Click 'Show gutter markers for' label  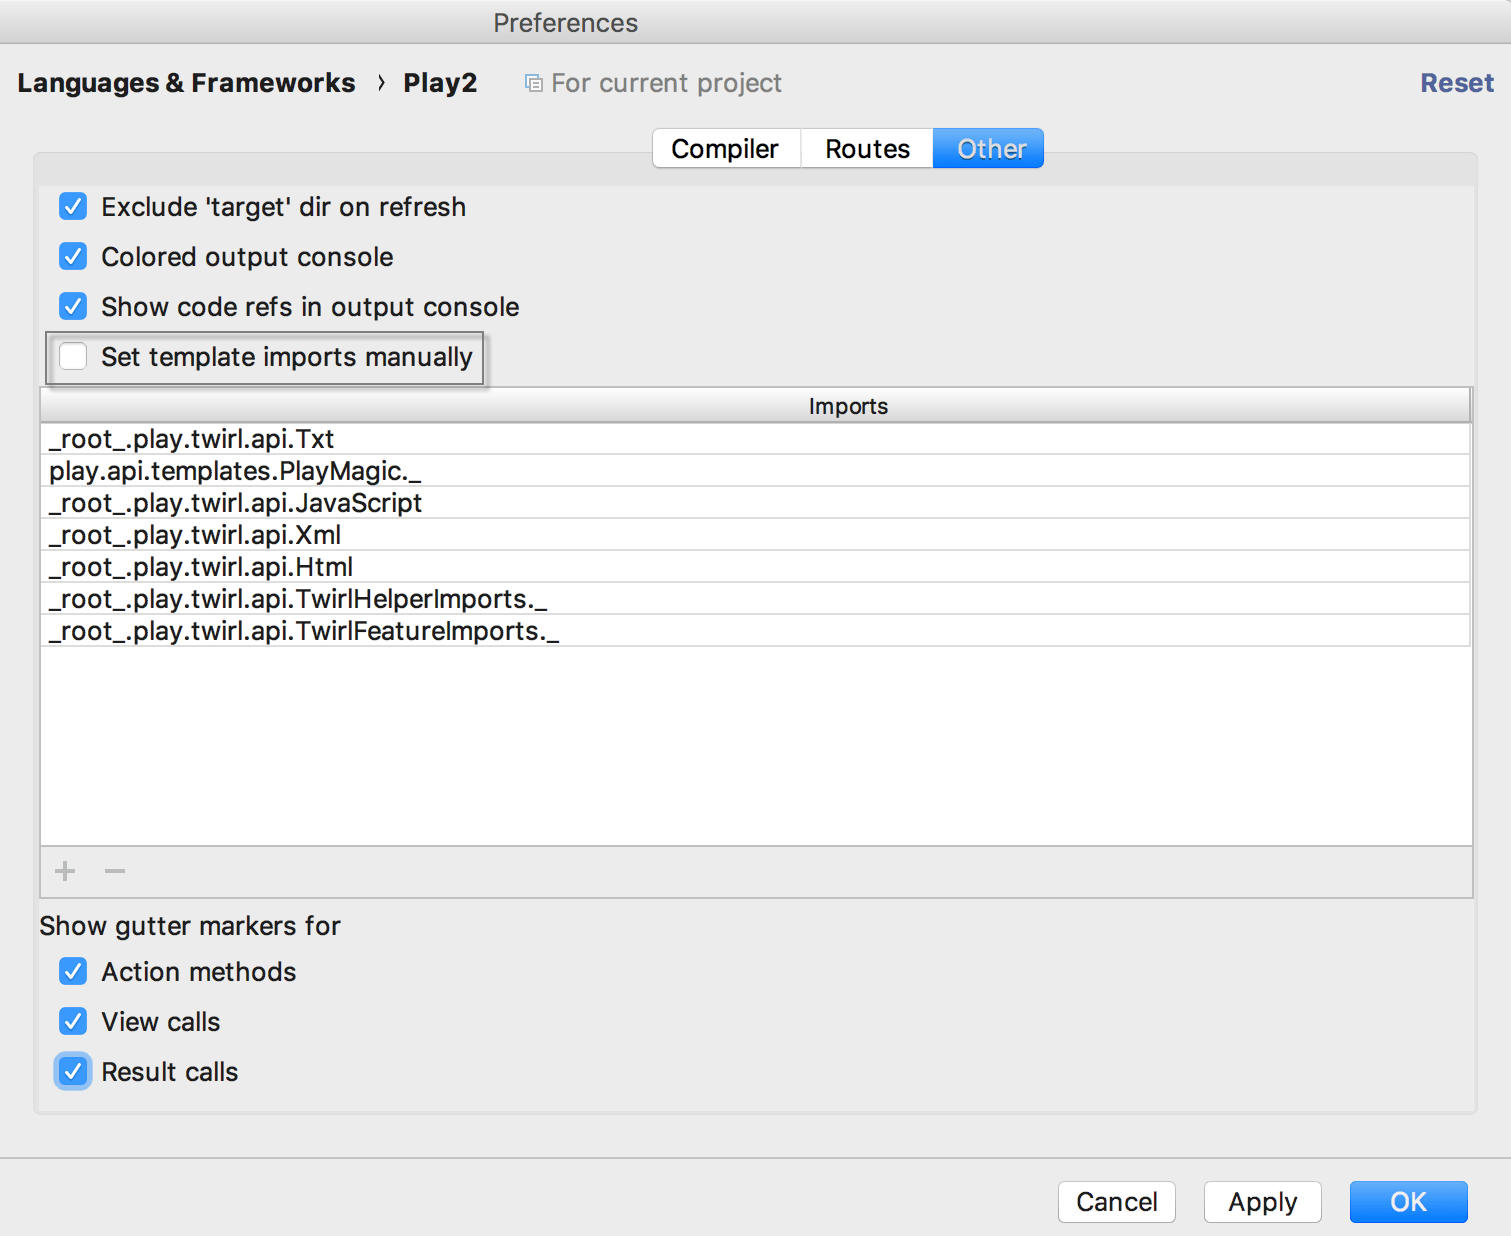(190, 926)
